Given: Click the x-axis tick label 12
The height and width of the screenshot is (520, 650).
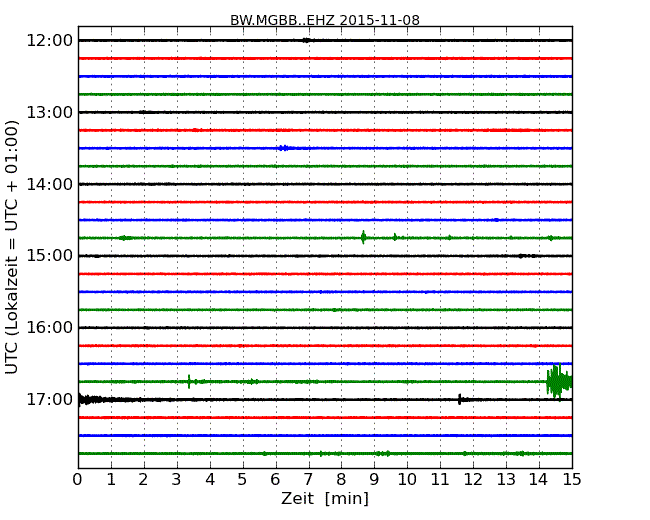Looking at the screenshot, I should coord(473,480).
